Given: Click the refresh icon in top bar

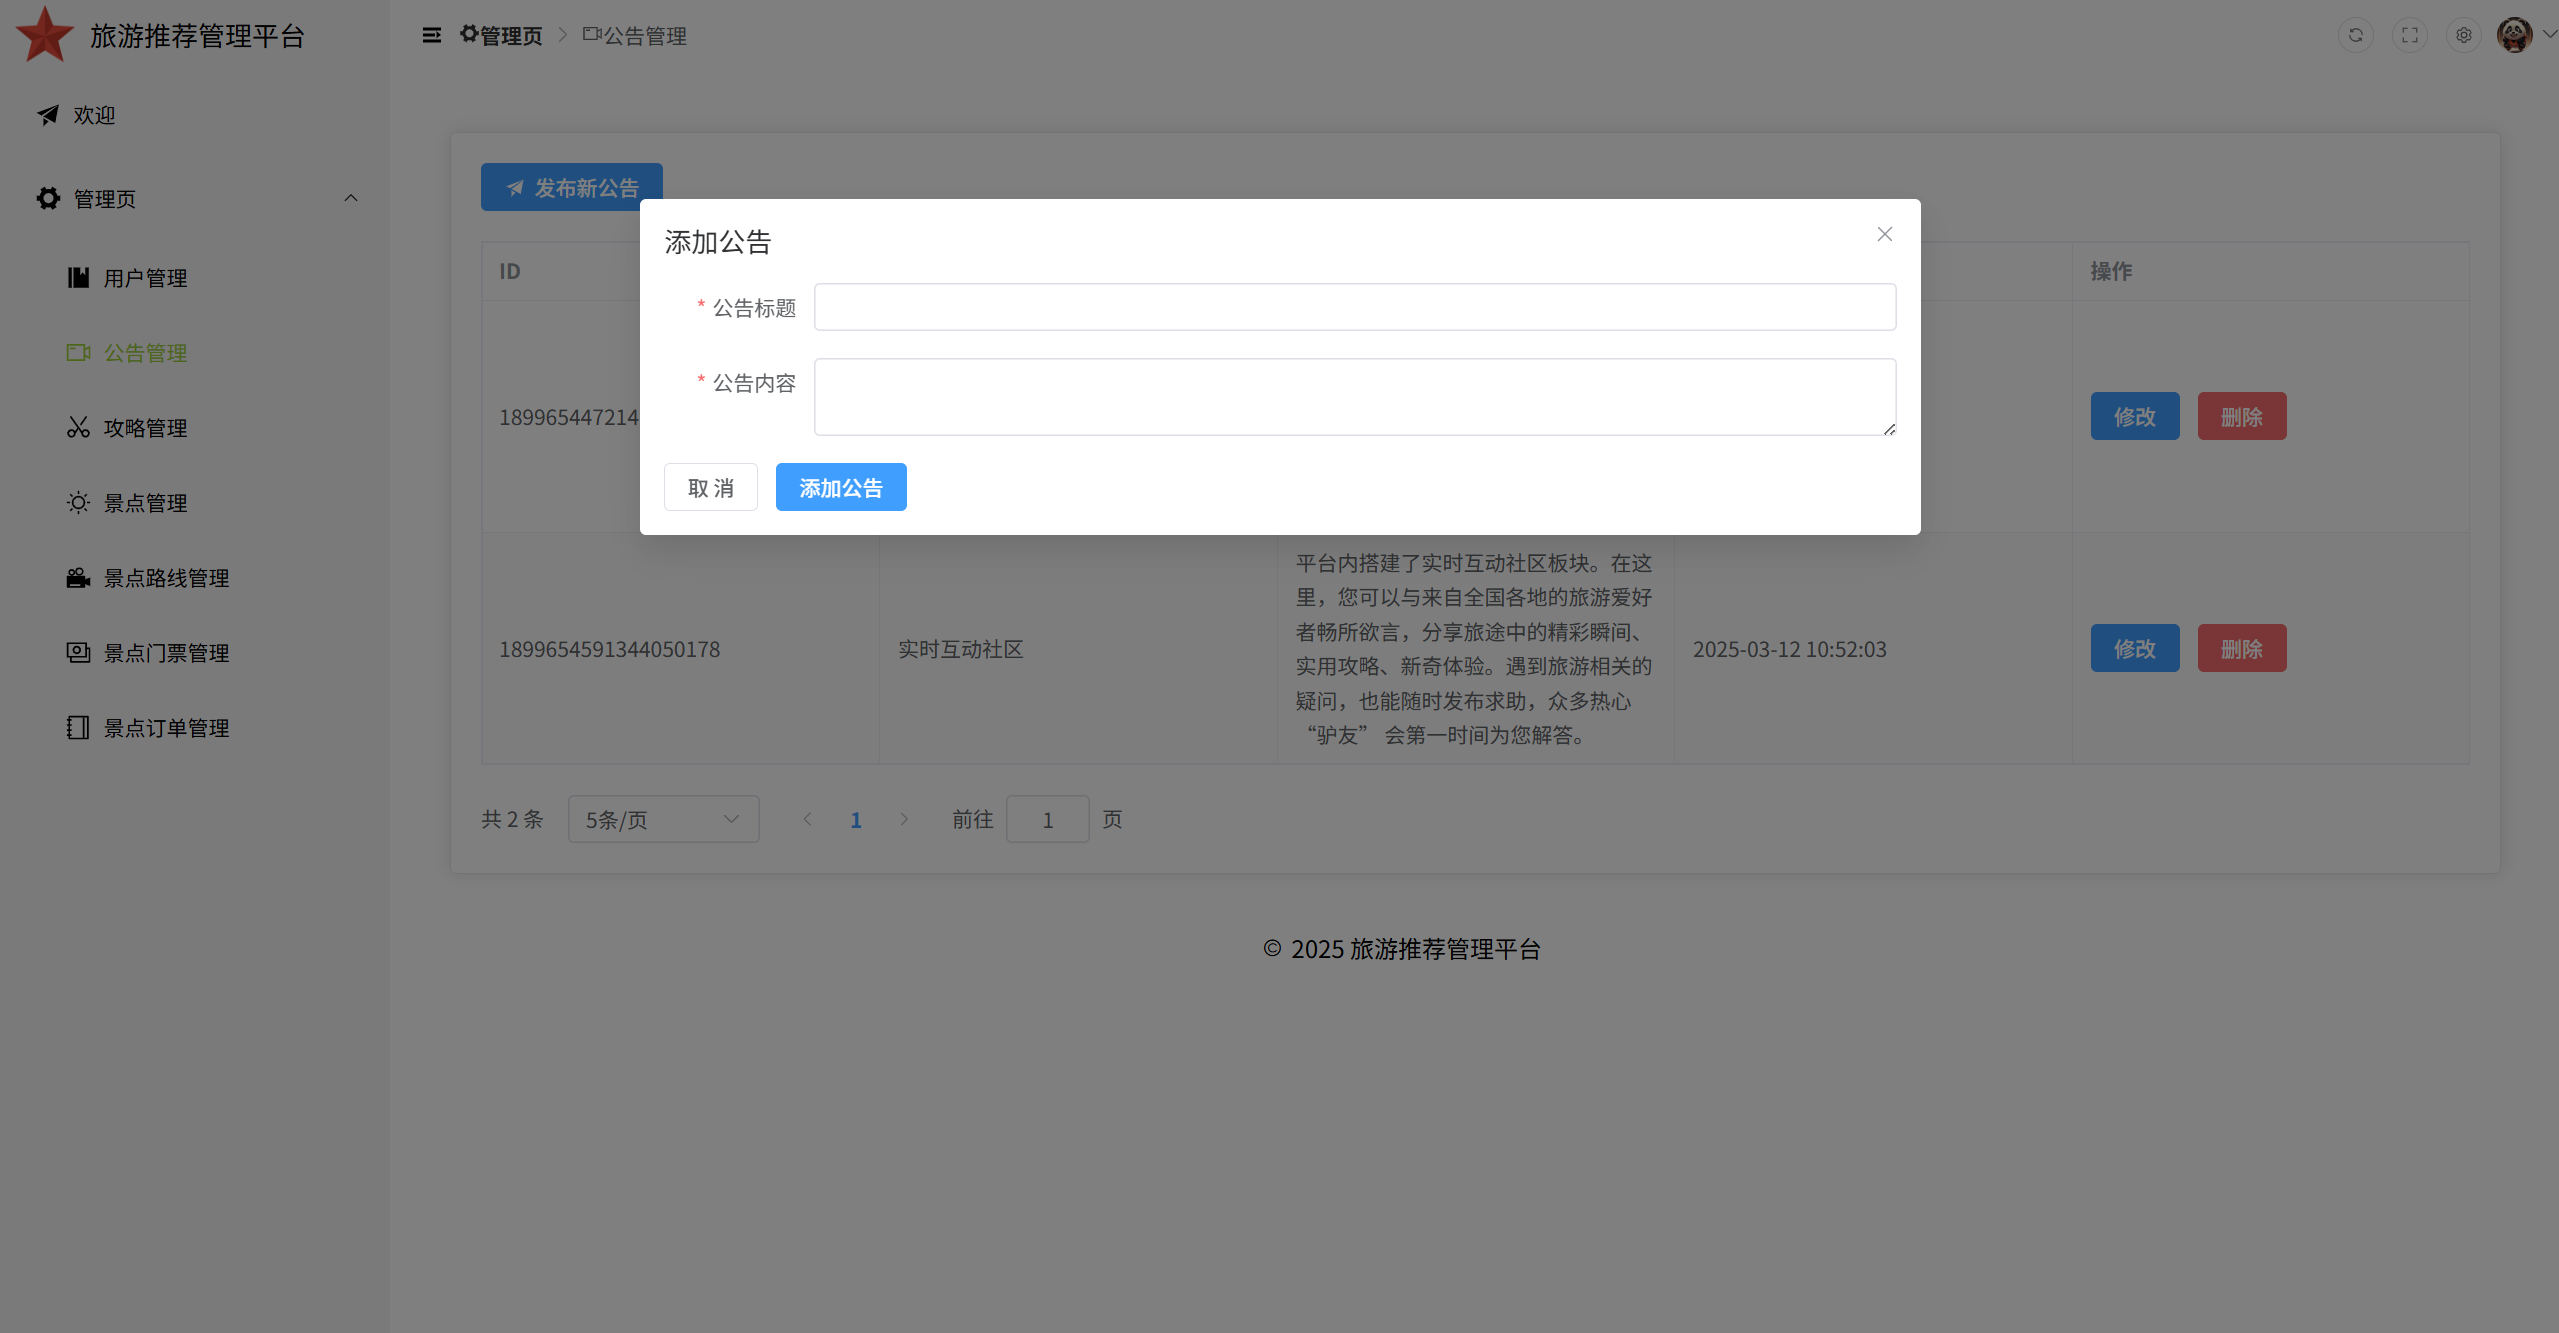Looking at the screenshot, I should coord(2356,36).
